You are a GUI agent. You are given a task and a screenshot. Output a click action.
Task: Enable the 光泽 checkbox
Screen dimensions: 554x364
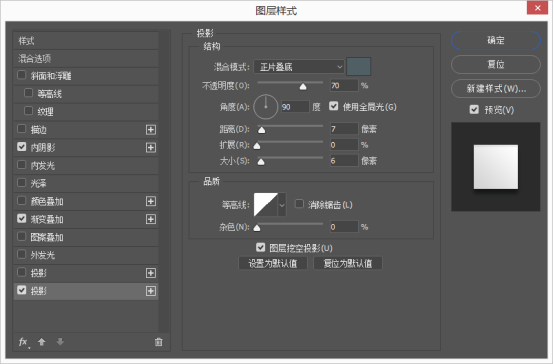pyautogui.click(x=22, y=182)
